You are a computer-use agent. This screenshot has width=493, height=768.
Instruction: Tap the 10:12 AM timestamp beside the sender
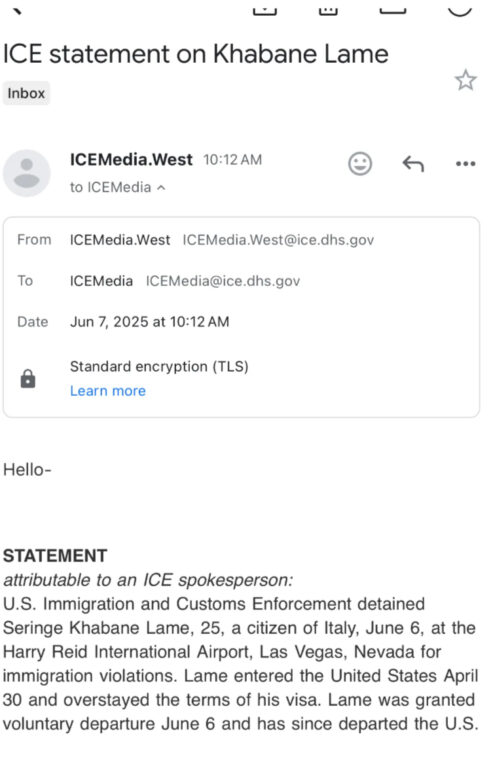[233, 160]
